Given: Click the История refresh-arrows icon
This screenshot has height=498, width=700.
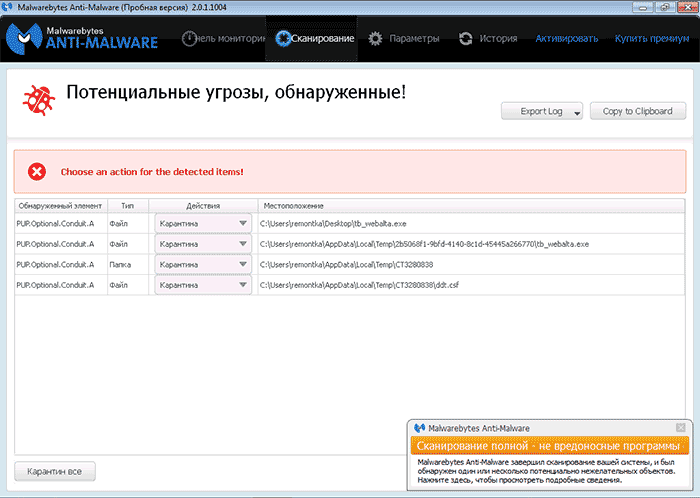Looking at the screenshot, I should point(466,39).
